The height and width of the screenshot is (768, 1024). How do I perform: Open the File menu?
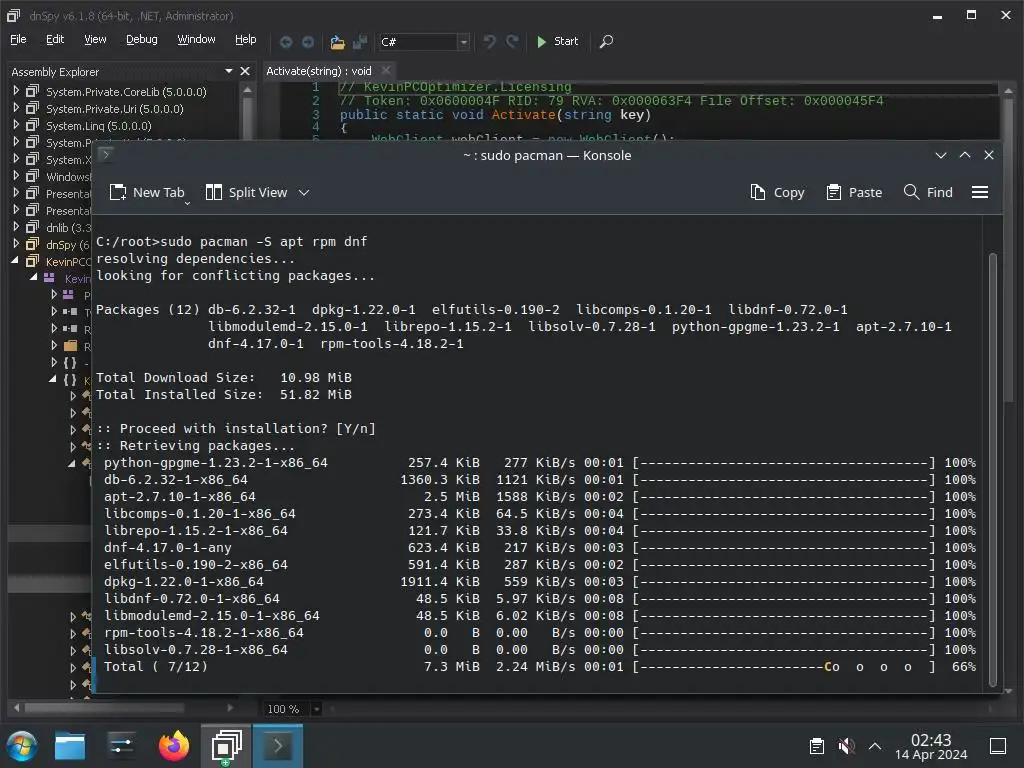tap(18, 39)
